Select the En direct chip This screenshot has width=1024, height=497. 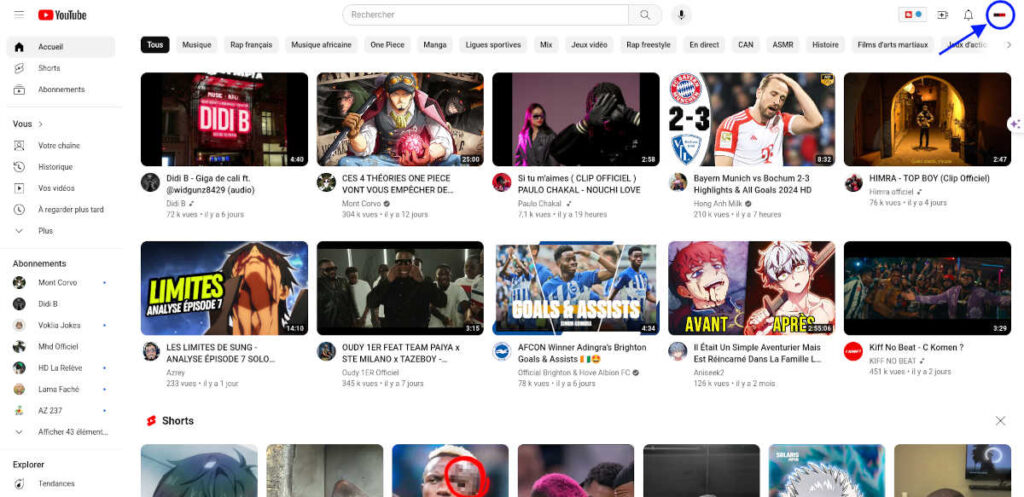[x=704, y=45]
